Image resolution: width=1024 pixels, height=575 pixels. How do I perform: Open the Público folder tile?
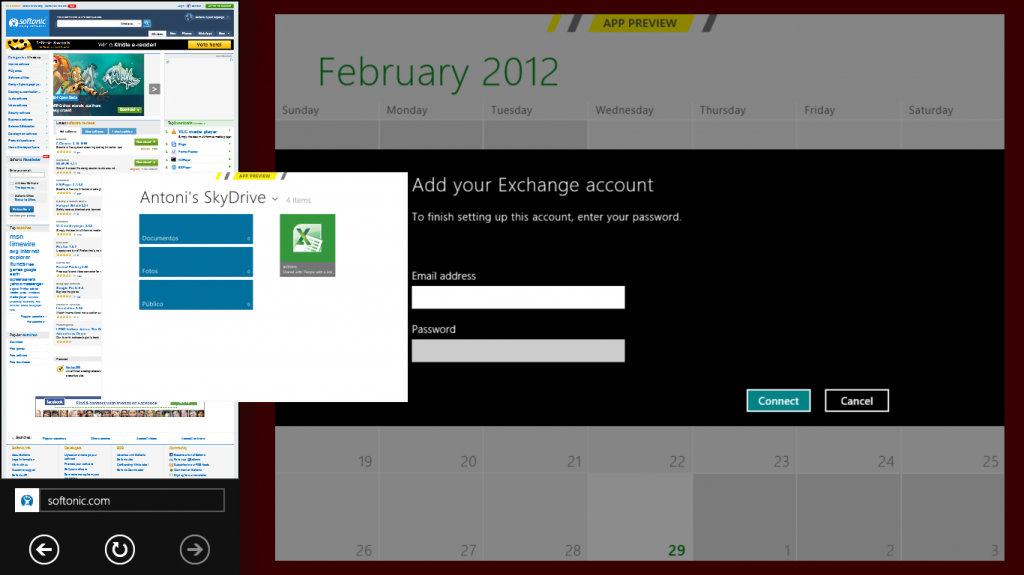pos(196,295)
